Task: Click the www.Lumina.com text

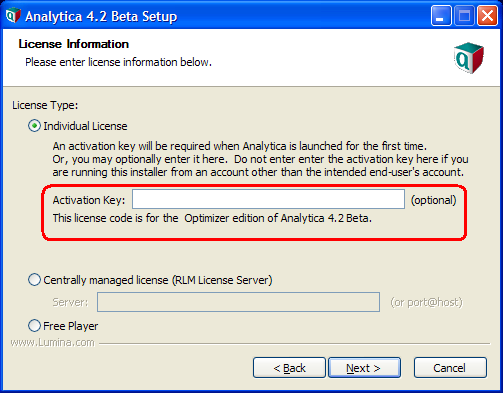Action: tap(53, 342)
